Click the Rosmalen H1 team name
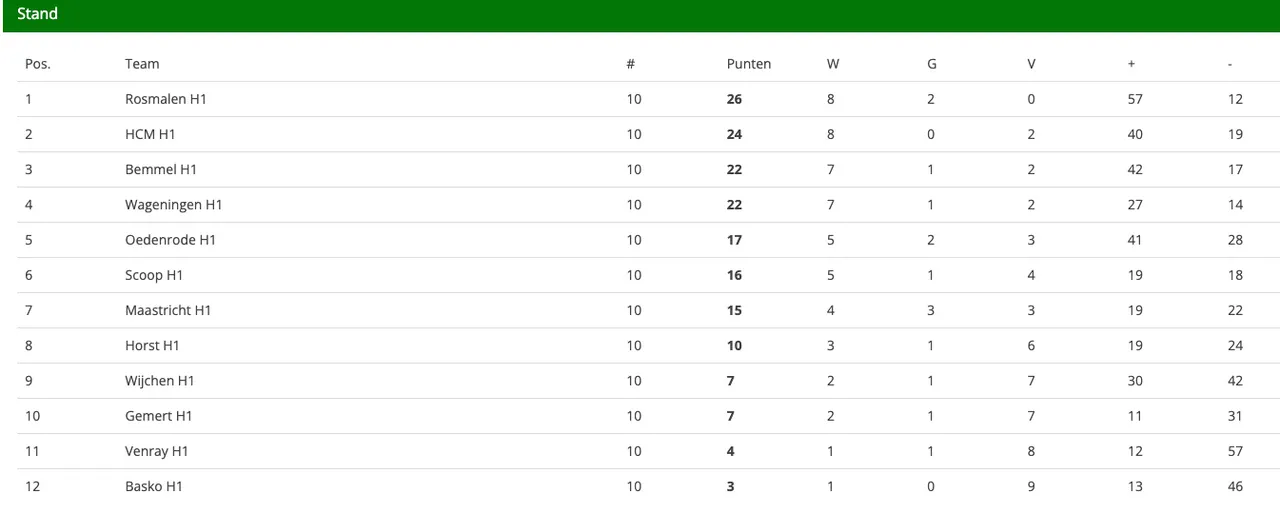 pyautogui.click(x=165, y=99)
